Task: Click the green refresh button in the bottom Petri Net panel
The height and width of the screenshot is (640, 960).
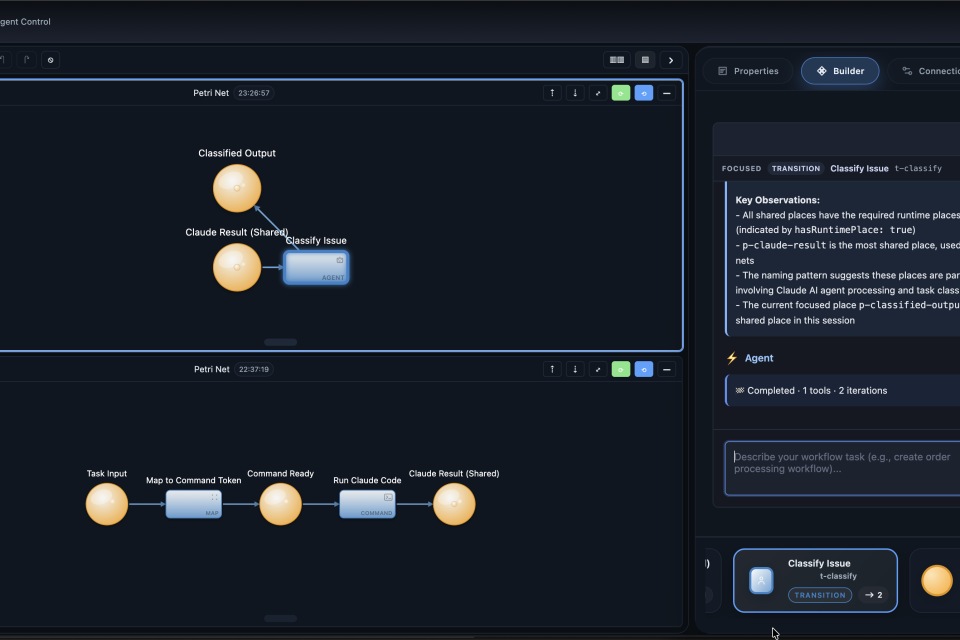Action: [x=621, y=369]
